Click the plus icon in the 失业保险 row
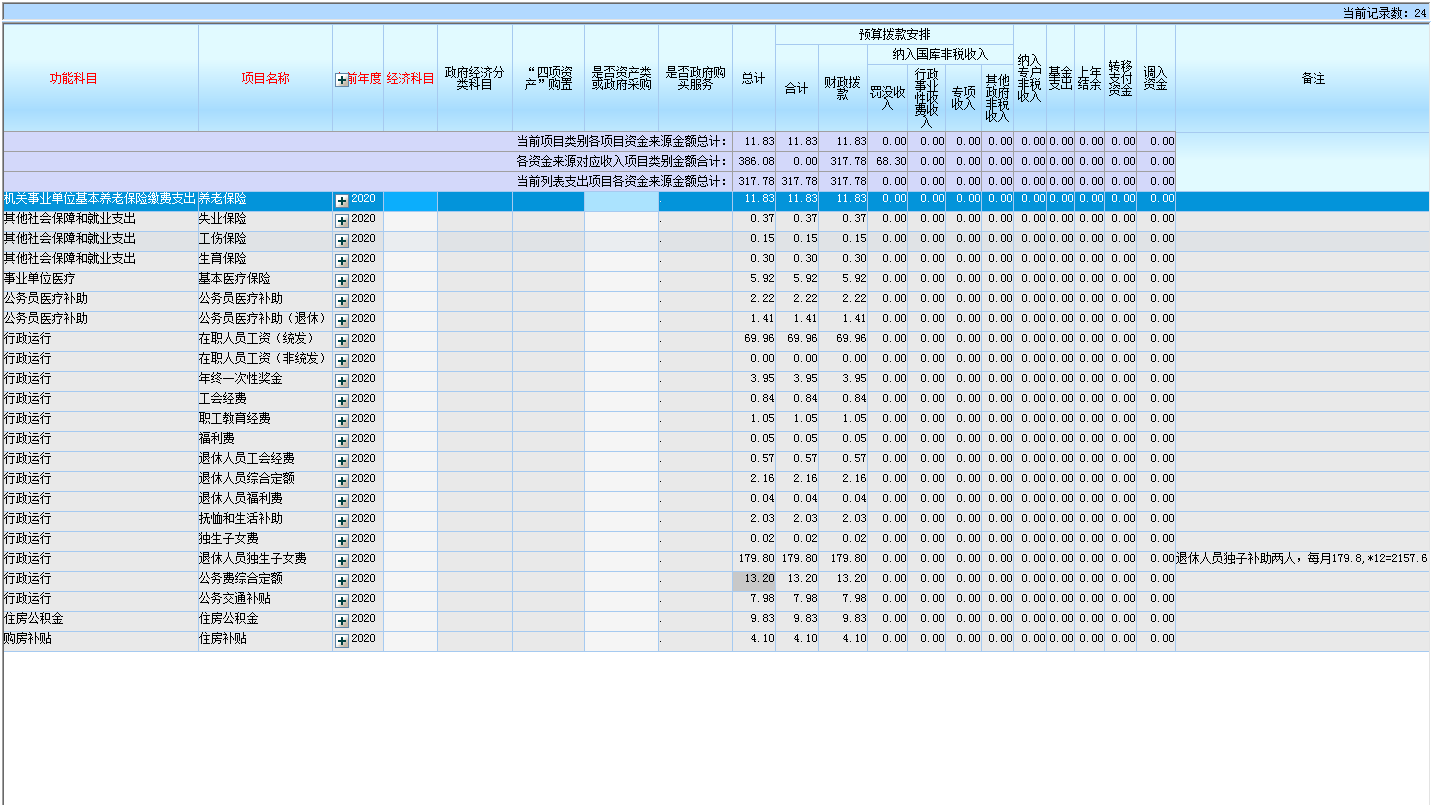The width and height of the screenshot is (1432, 805). pyautogui.click(x=342, y=221)
